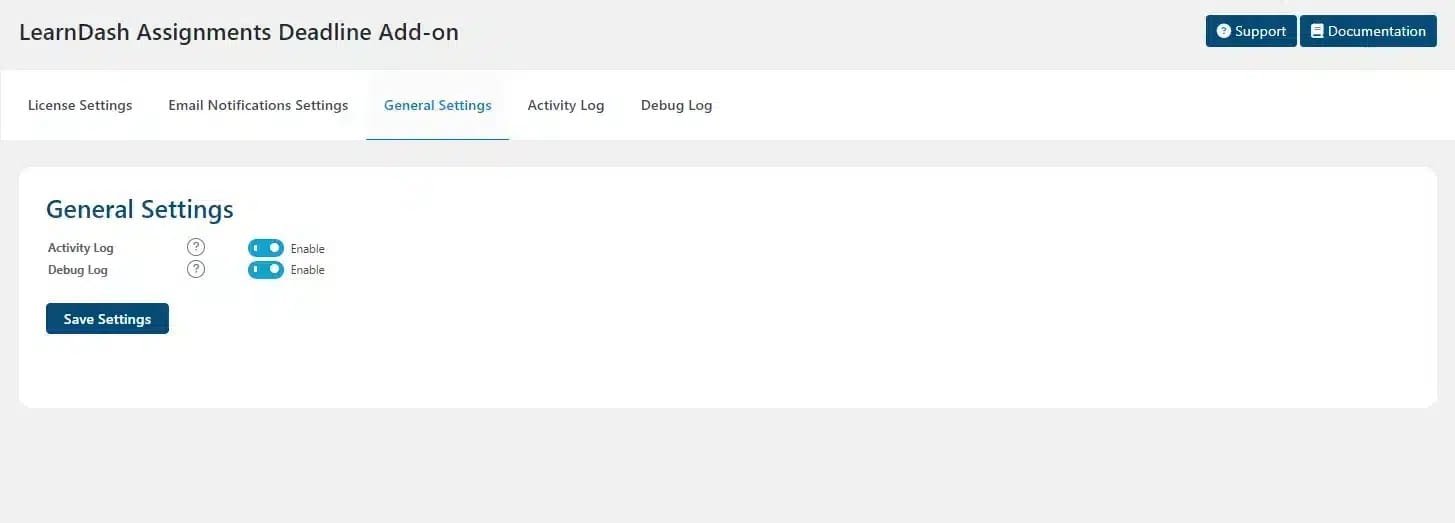
Task: Open the Support link button
Action: pos(1251,31)
